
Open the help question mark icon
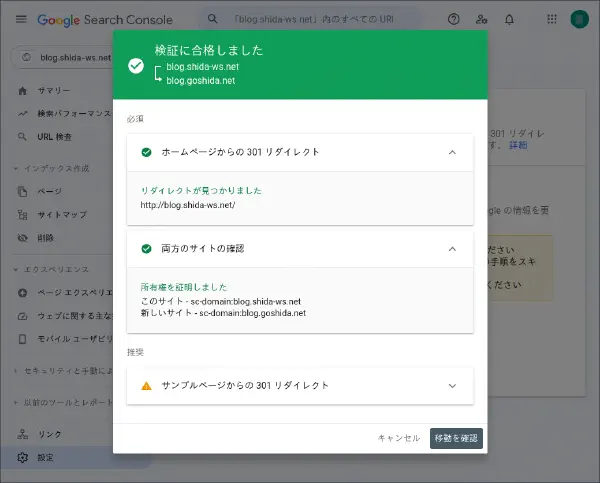pos(453,19)
